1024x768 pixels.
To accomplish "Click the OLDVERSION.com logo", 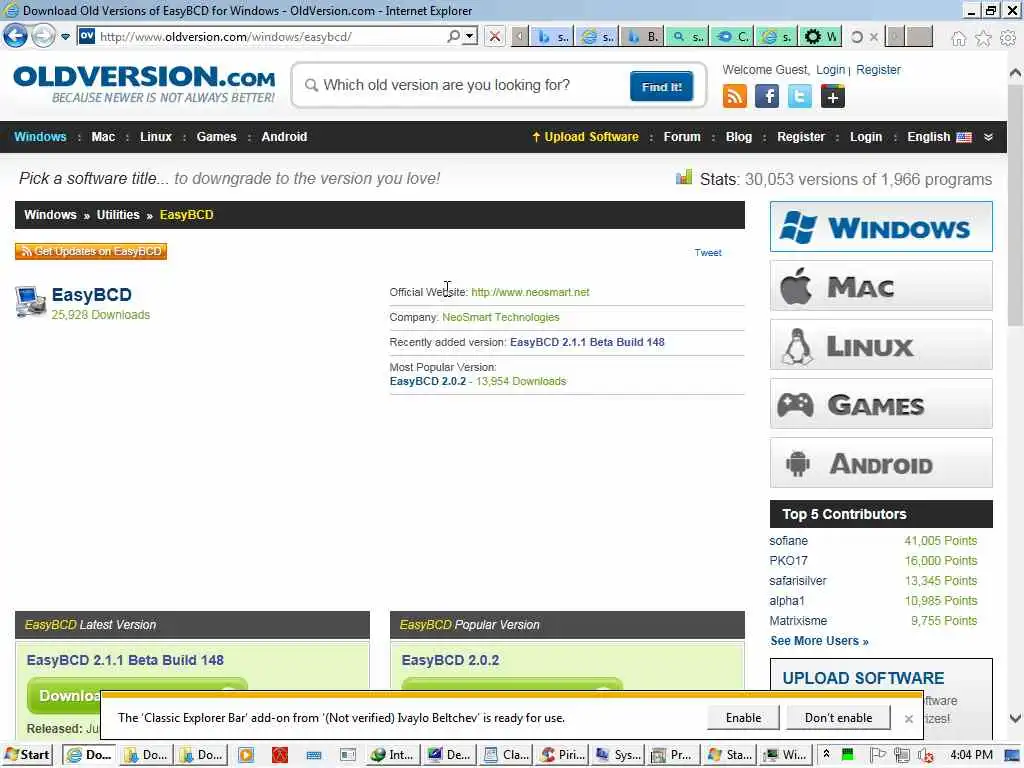I will [144, 84].
